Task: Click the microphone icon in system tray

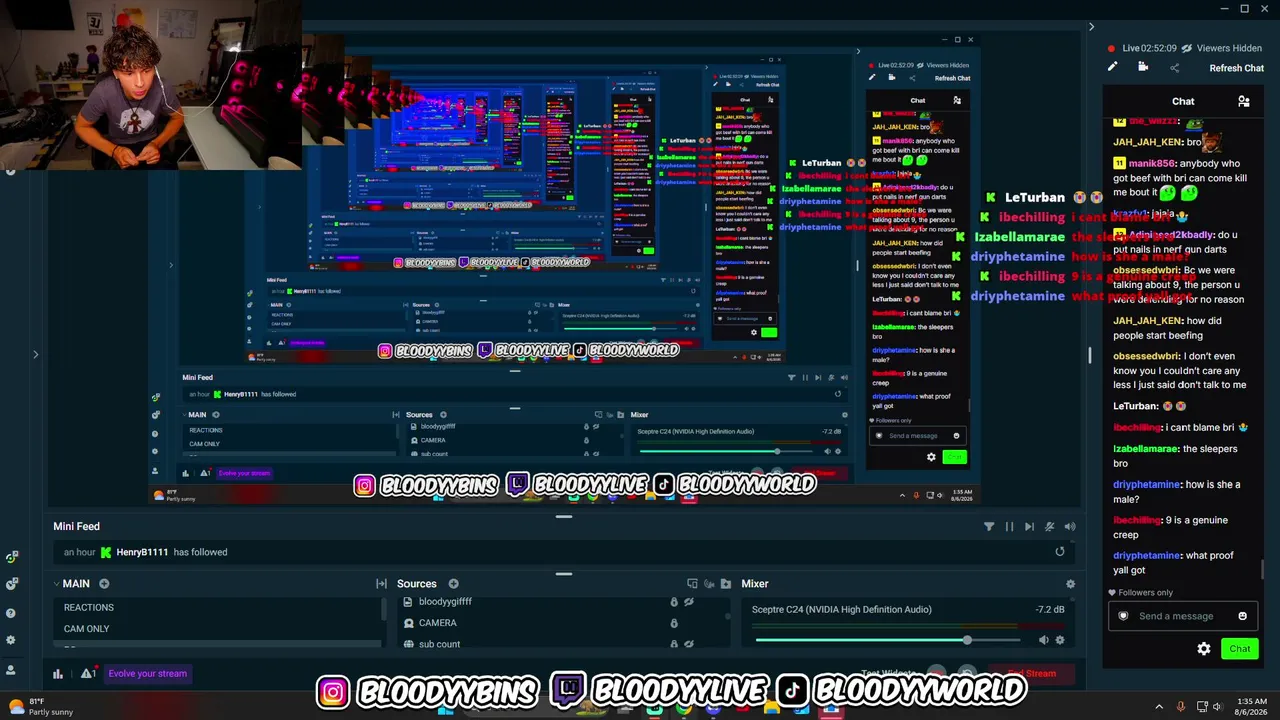Action: [x=1181, y=706]
